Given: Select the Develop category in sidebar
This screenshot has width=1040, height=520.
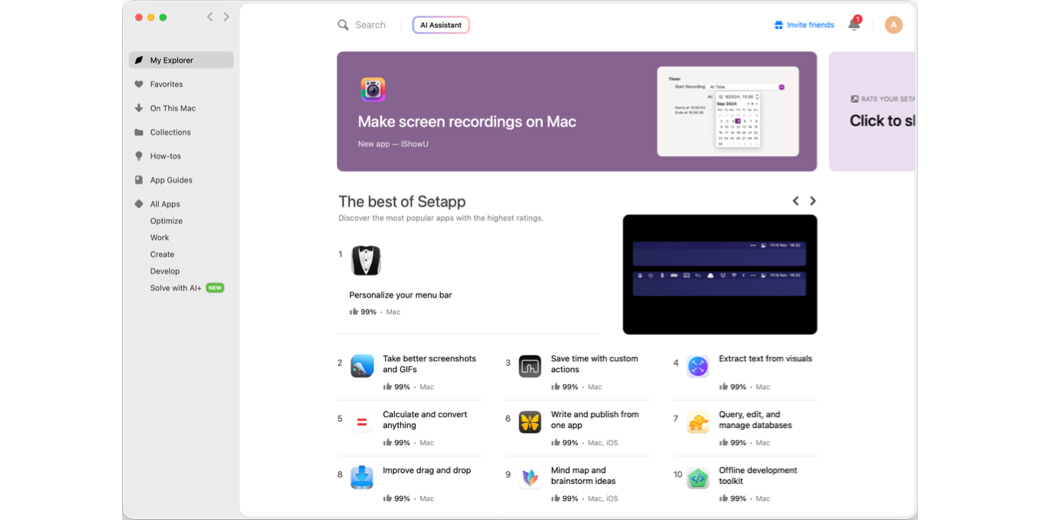Looking at the screenshot, I should point(165,271).
